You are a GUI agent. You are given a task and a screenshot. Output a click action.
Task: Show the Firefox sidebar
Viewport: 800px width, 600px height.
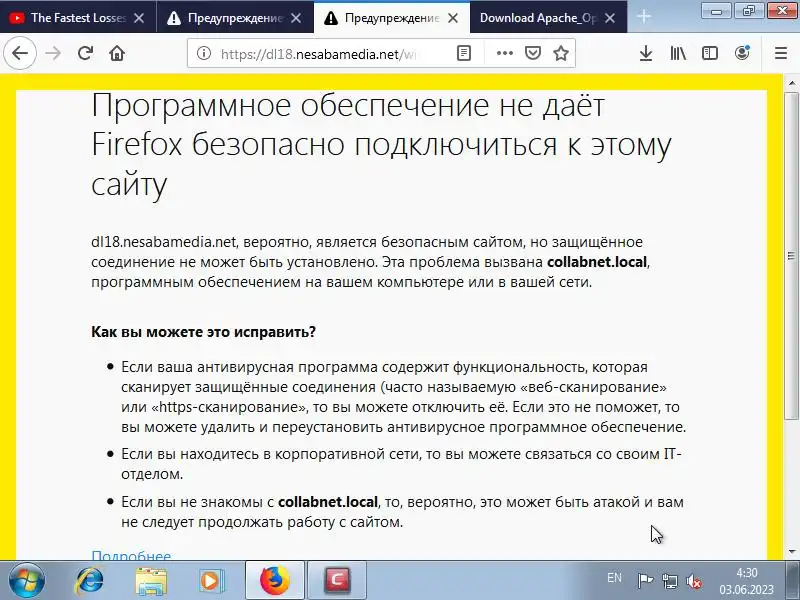[x=710, y=53]
